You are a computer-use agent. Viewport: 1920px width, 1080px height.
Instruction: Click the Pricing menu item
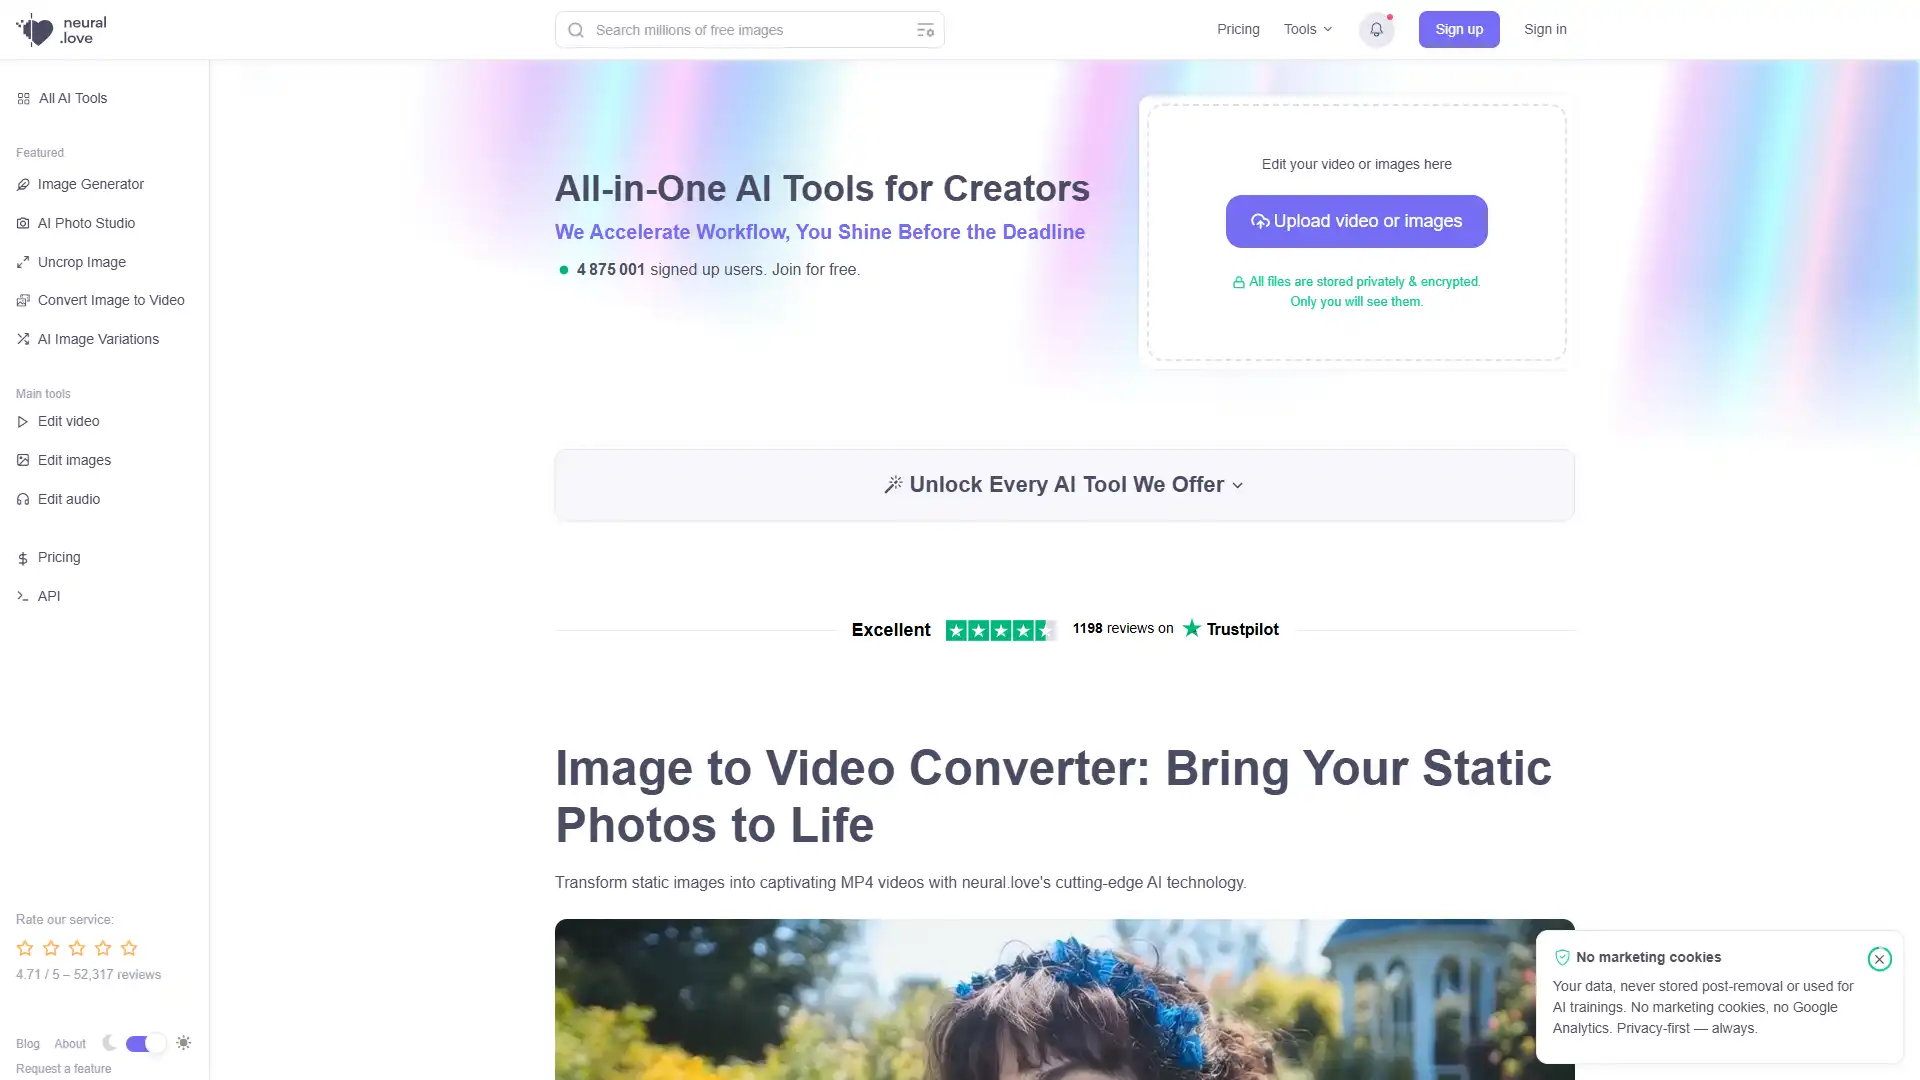58,556
